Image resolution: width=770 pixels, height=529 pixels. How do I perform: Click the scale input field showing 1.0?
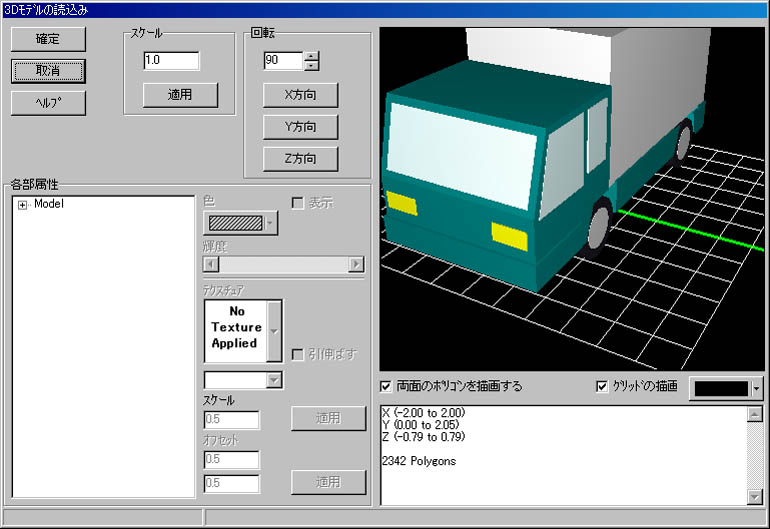[x=171, y=61]
